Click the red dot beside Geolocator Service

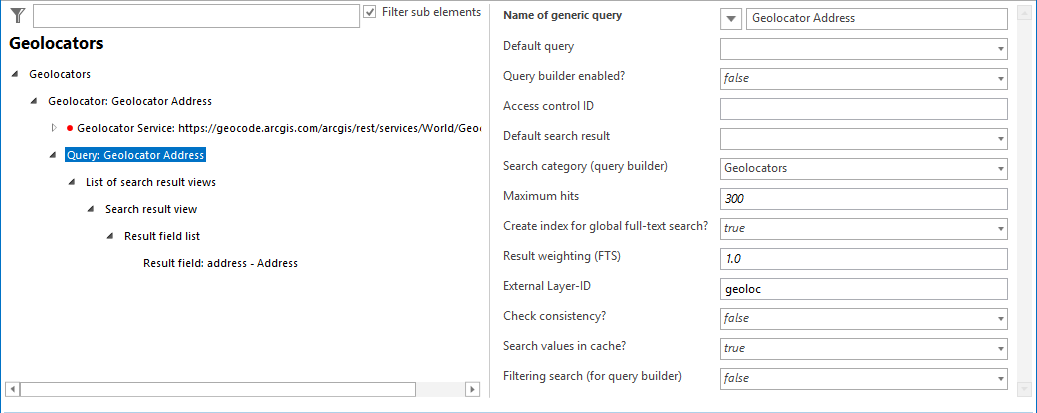click(70, 128)
